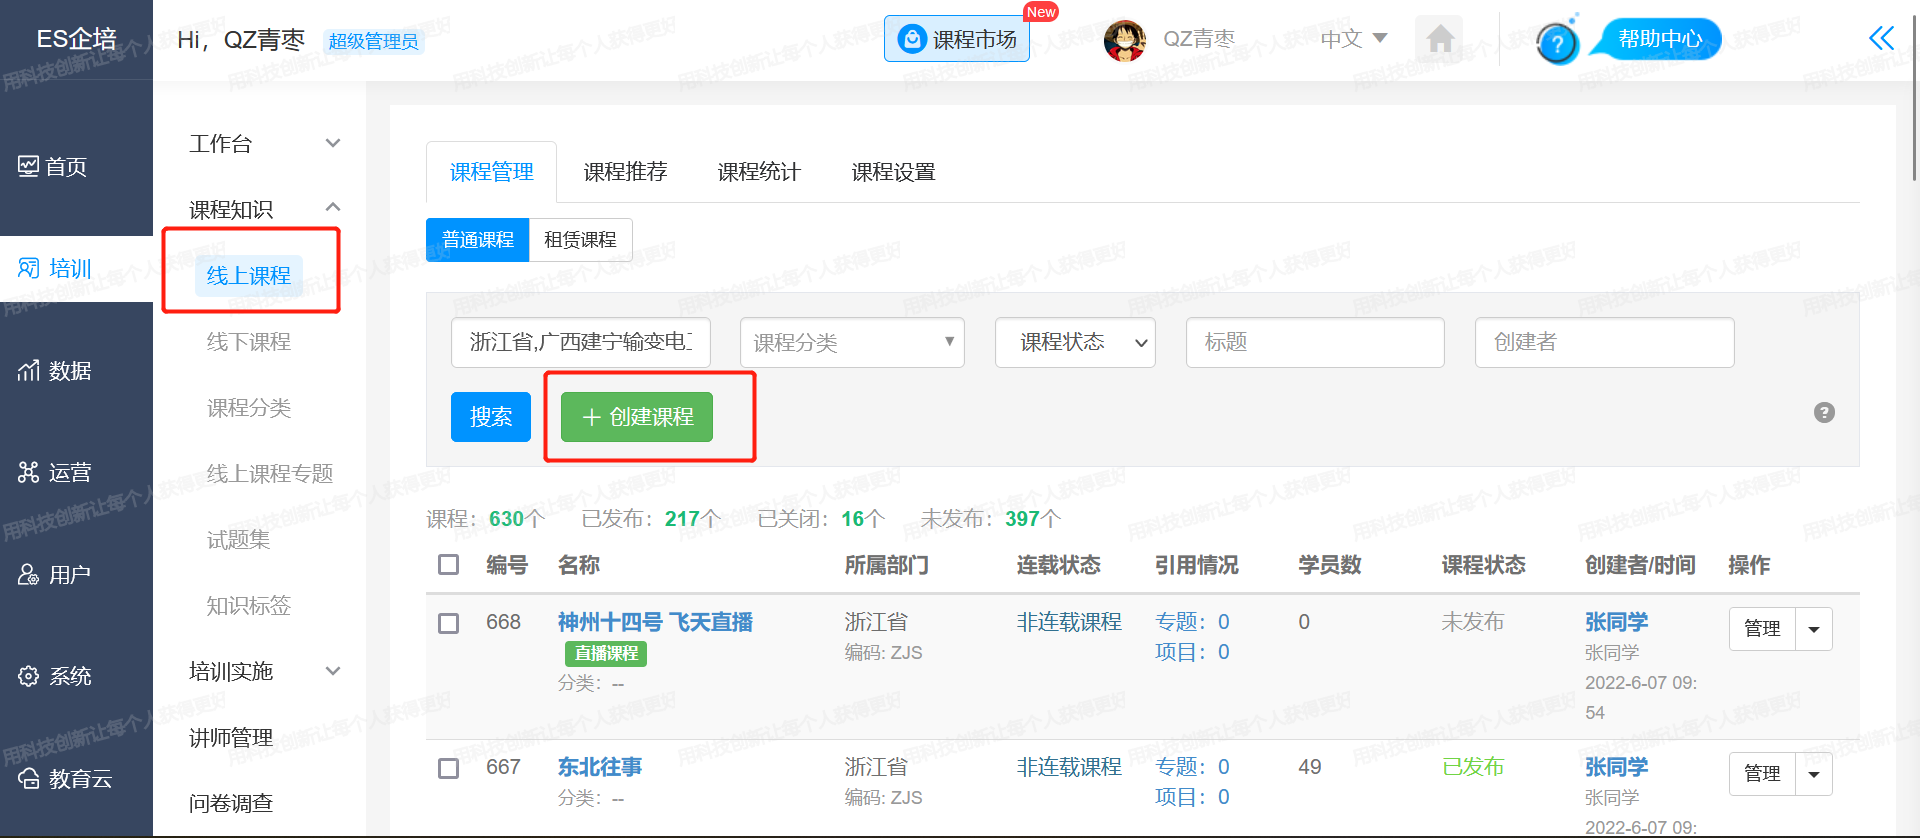
Task: Open the 系统 system settings sidebar item
Action: pyautogui.click(x=56, y=676)
